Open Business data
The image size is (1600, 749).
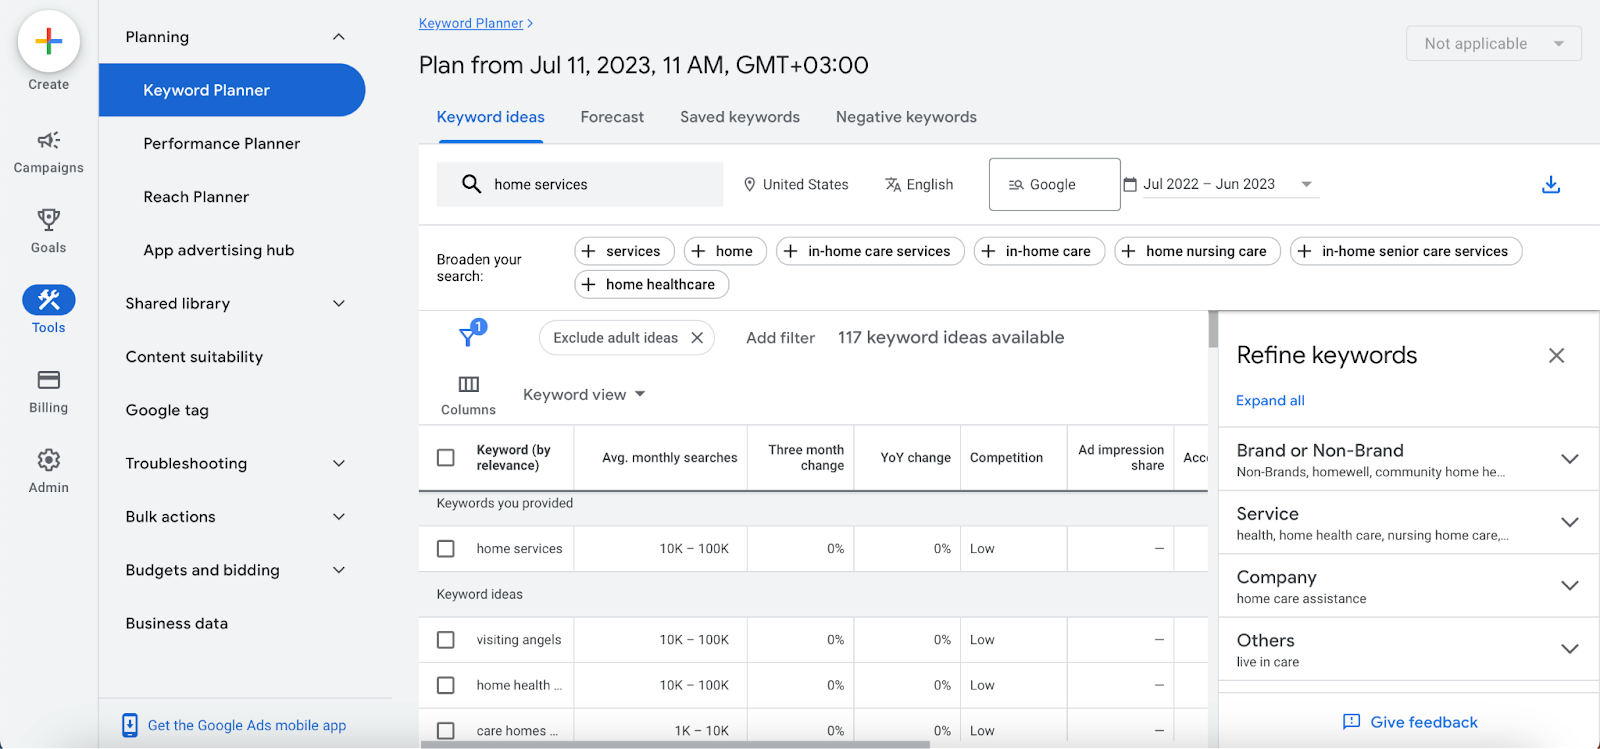[176, 623]
